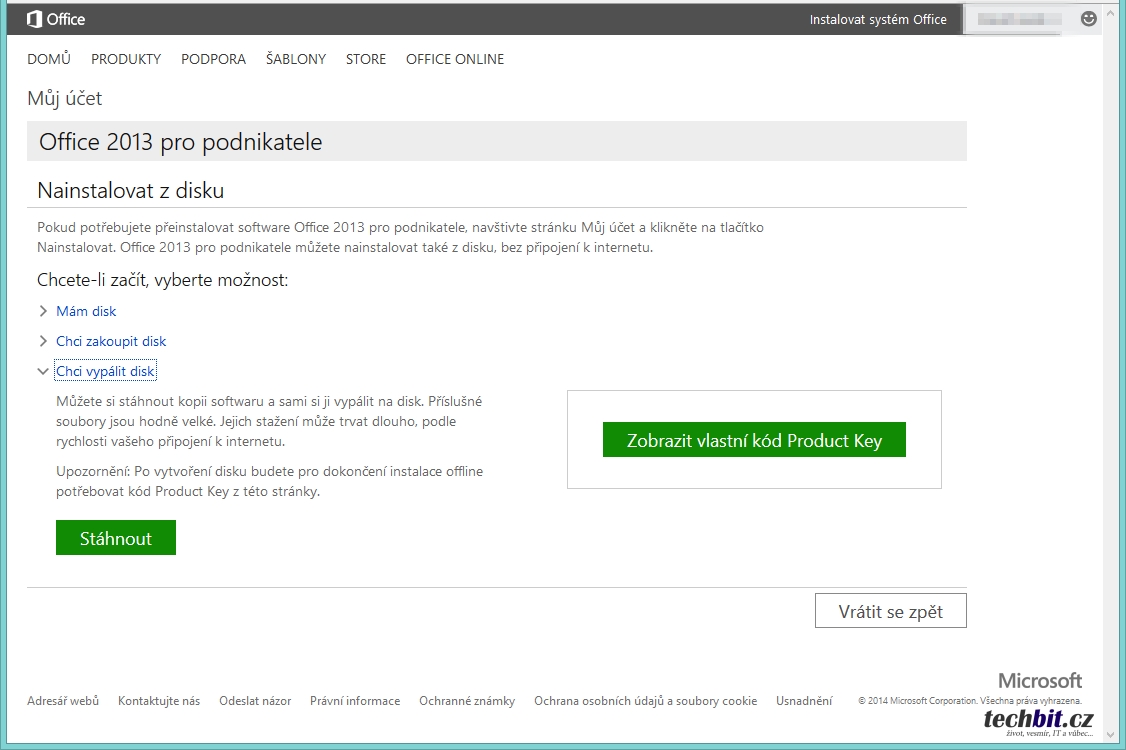Image resolution: width=1126 pixels, height=750 pixels.
Task: Open the PODPORA navigation item
Action: [213, 59]
